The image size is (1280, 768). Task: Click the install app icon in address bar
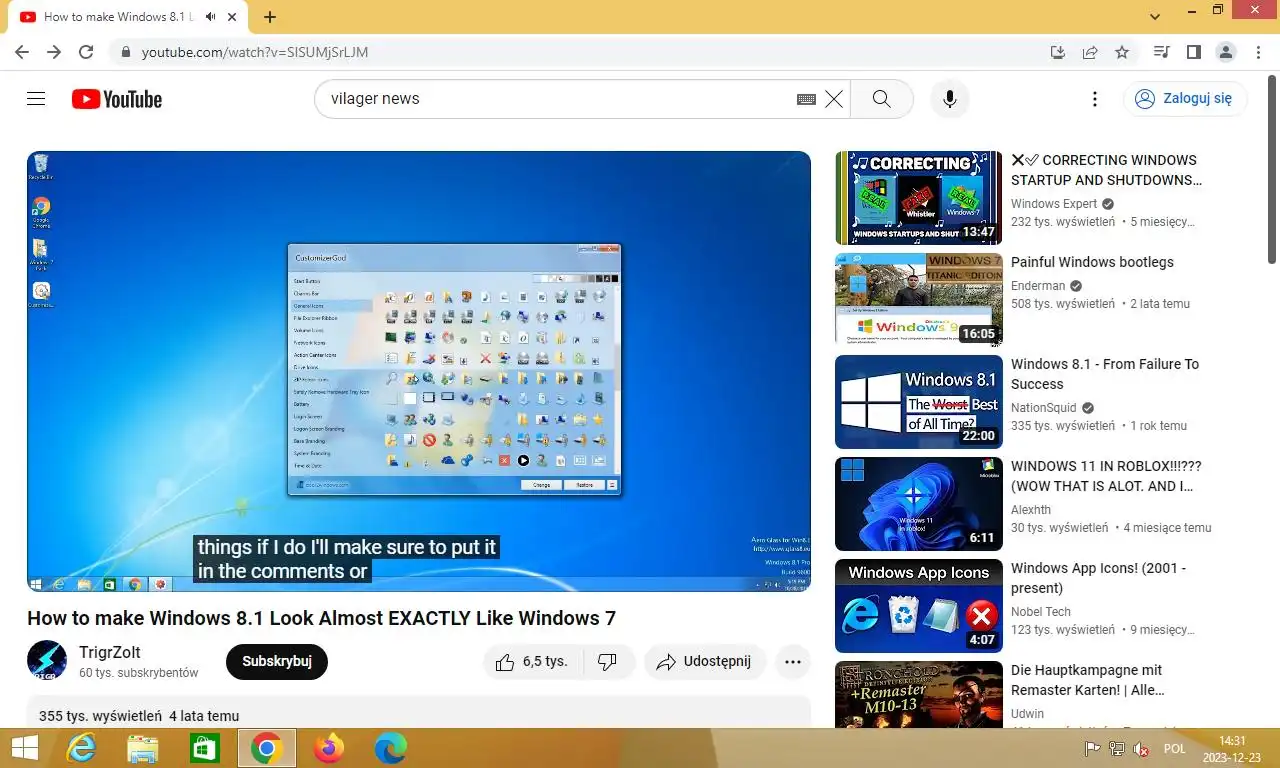coord(1058,52)
